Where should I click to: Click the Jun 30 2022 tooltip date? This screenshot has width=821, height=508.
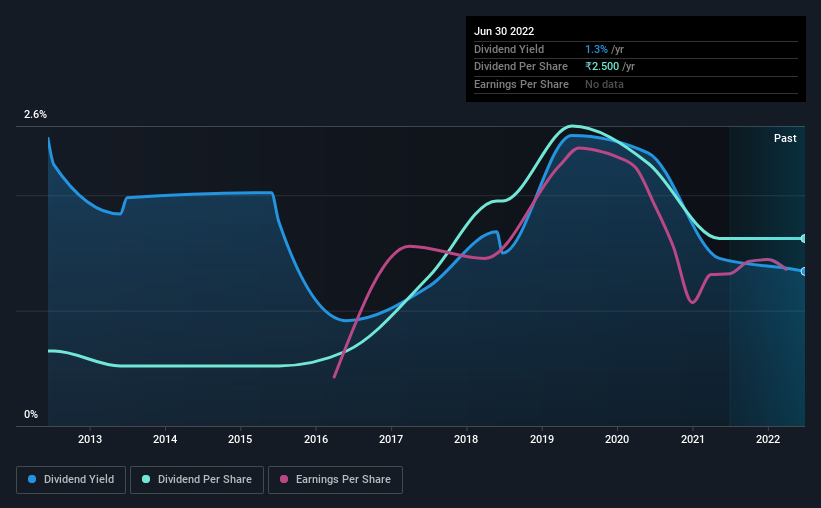pos(504,31)
